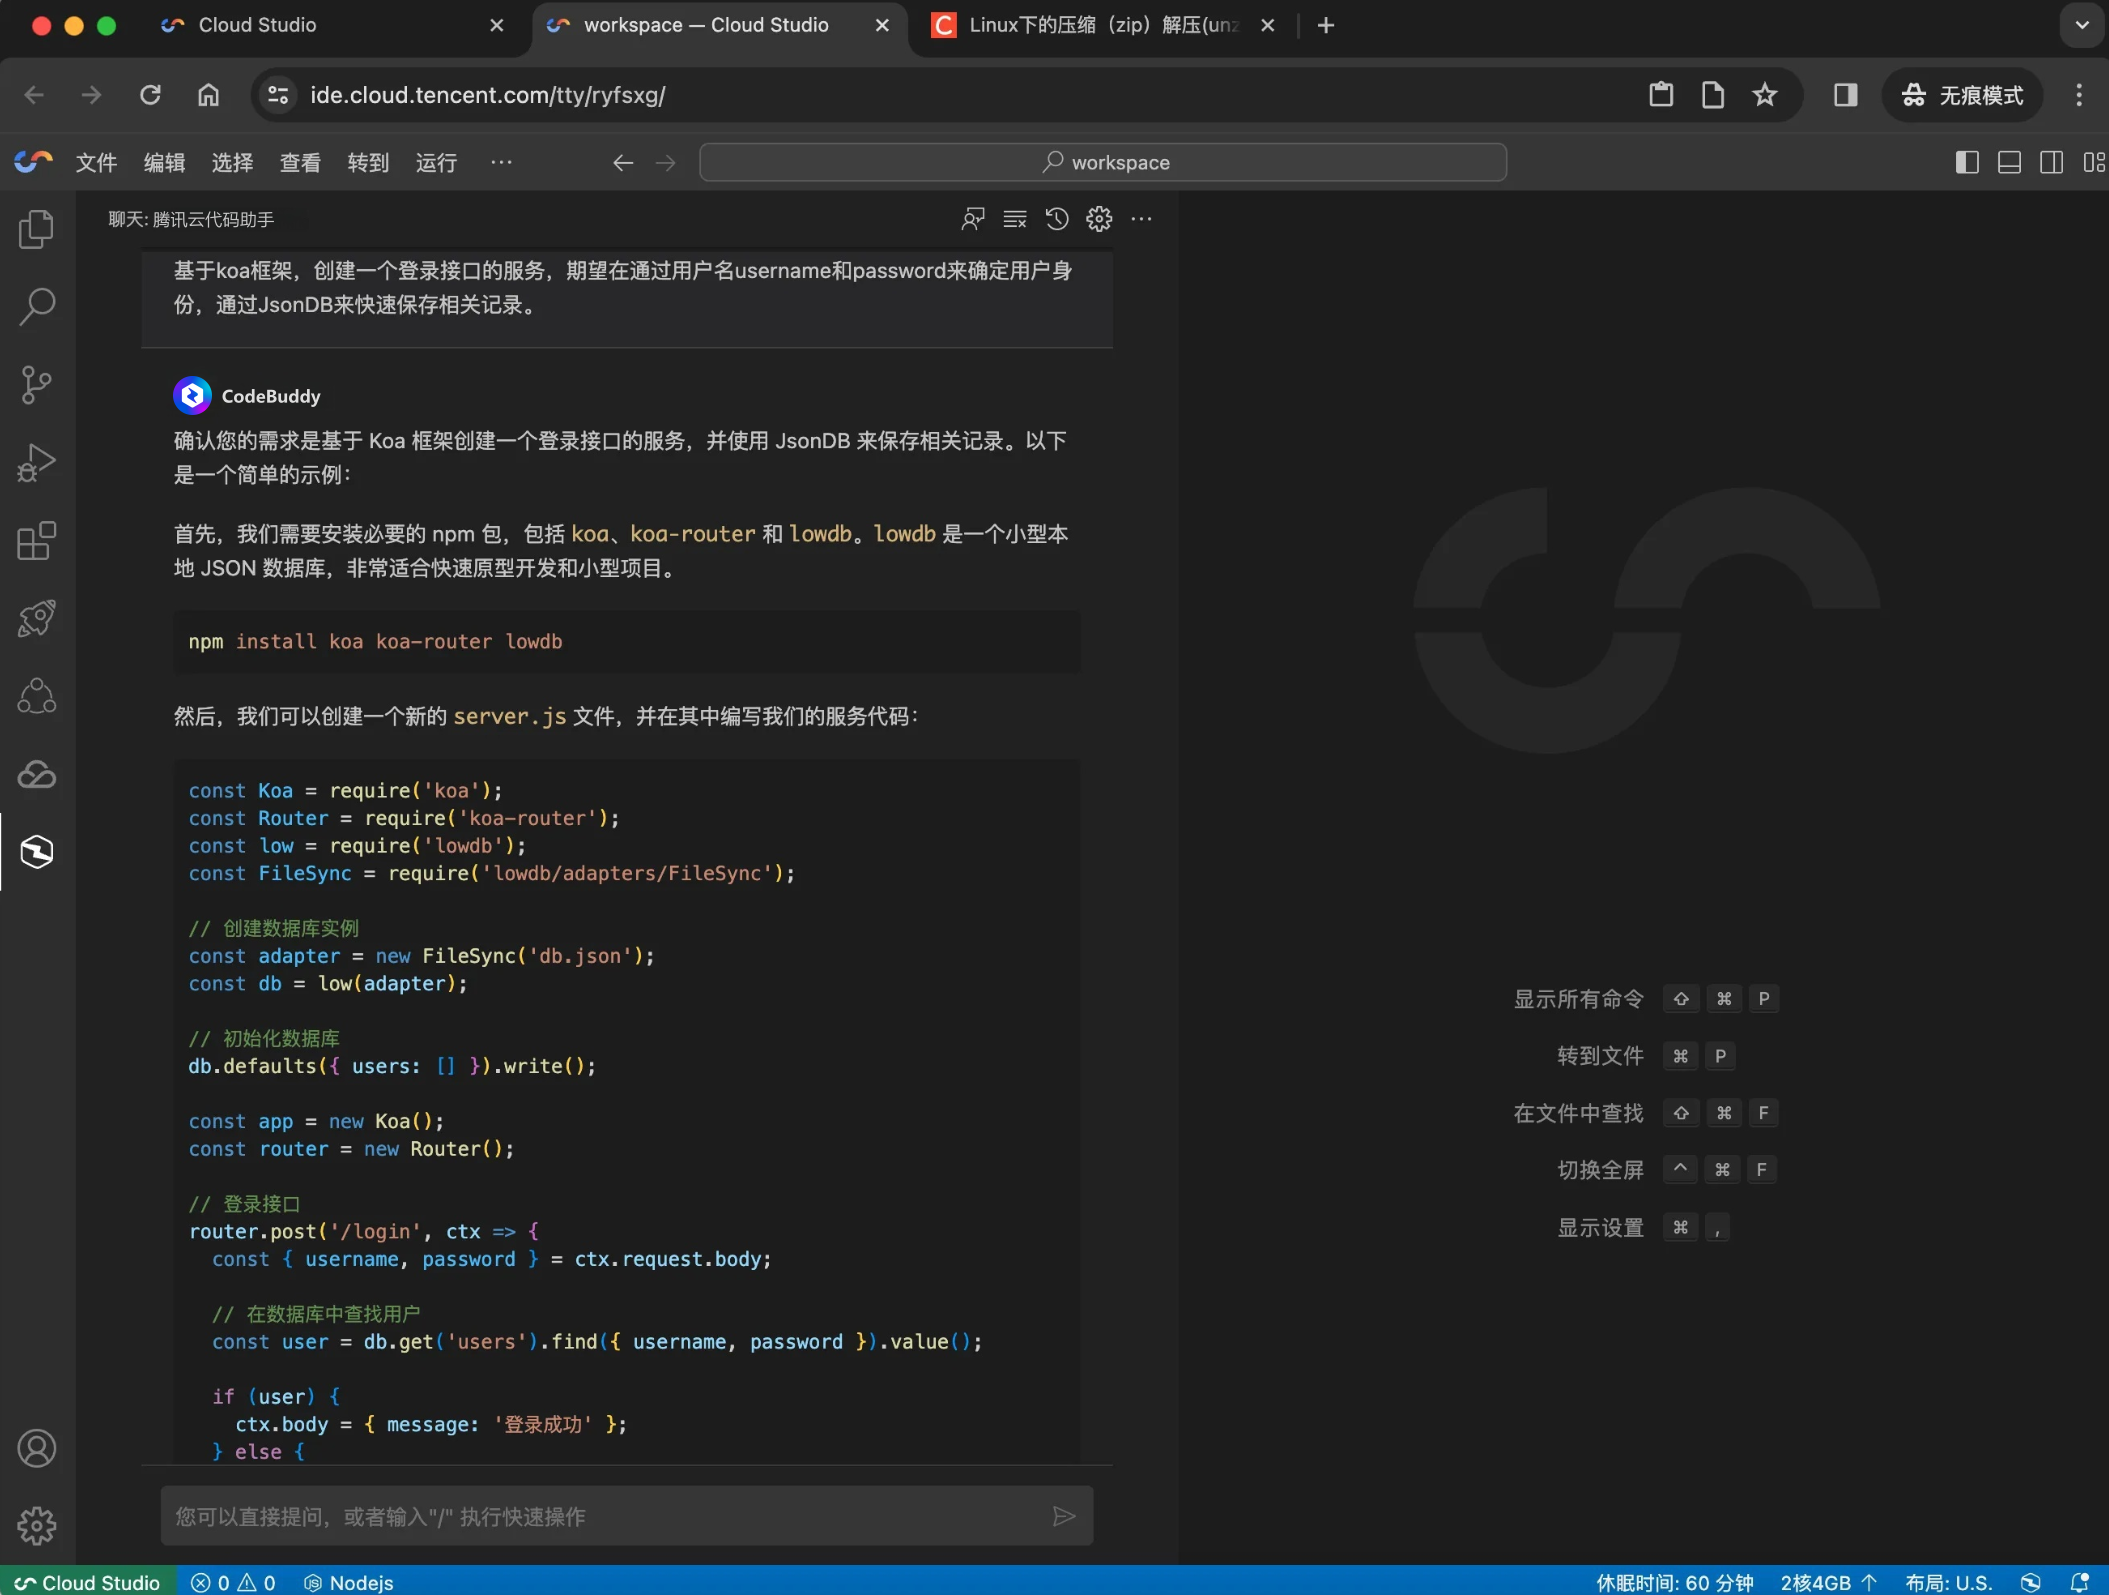Screen dimensions: 2109x1595
Task: Open chat panel more actions ellipsis
Action: [x=1141, y=219]
